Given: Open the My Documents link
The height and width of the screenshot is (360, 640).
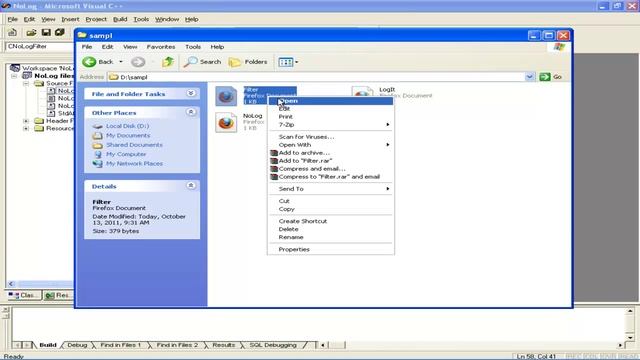Looking at the screenshot, I should point(128,136).
